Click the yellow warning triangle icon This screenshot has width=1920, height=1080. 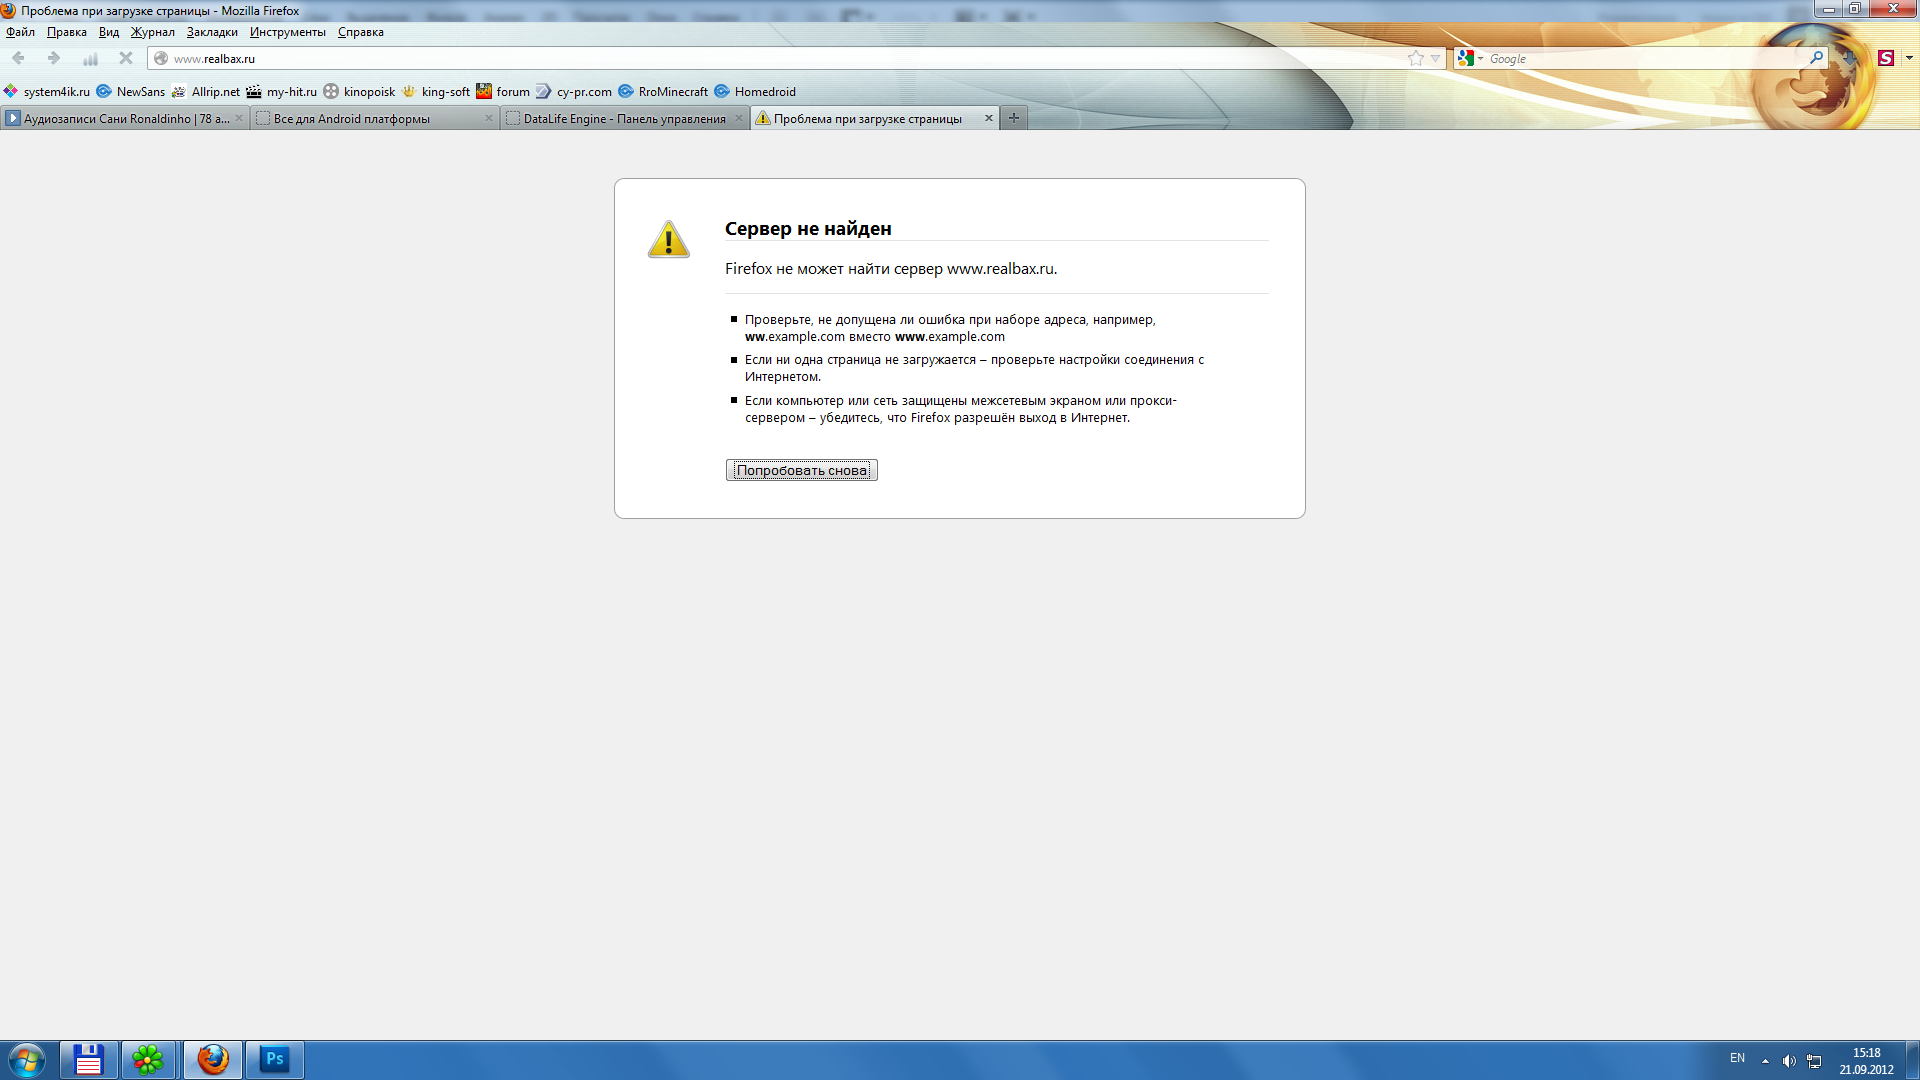coord(668,239)
